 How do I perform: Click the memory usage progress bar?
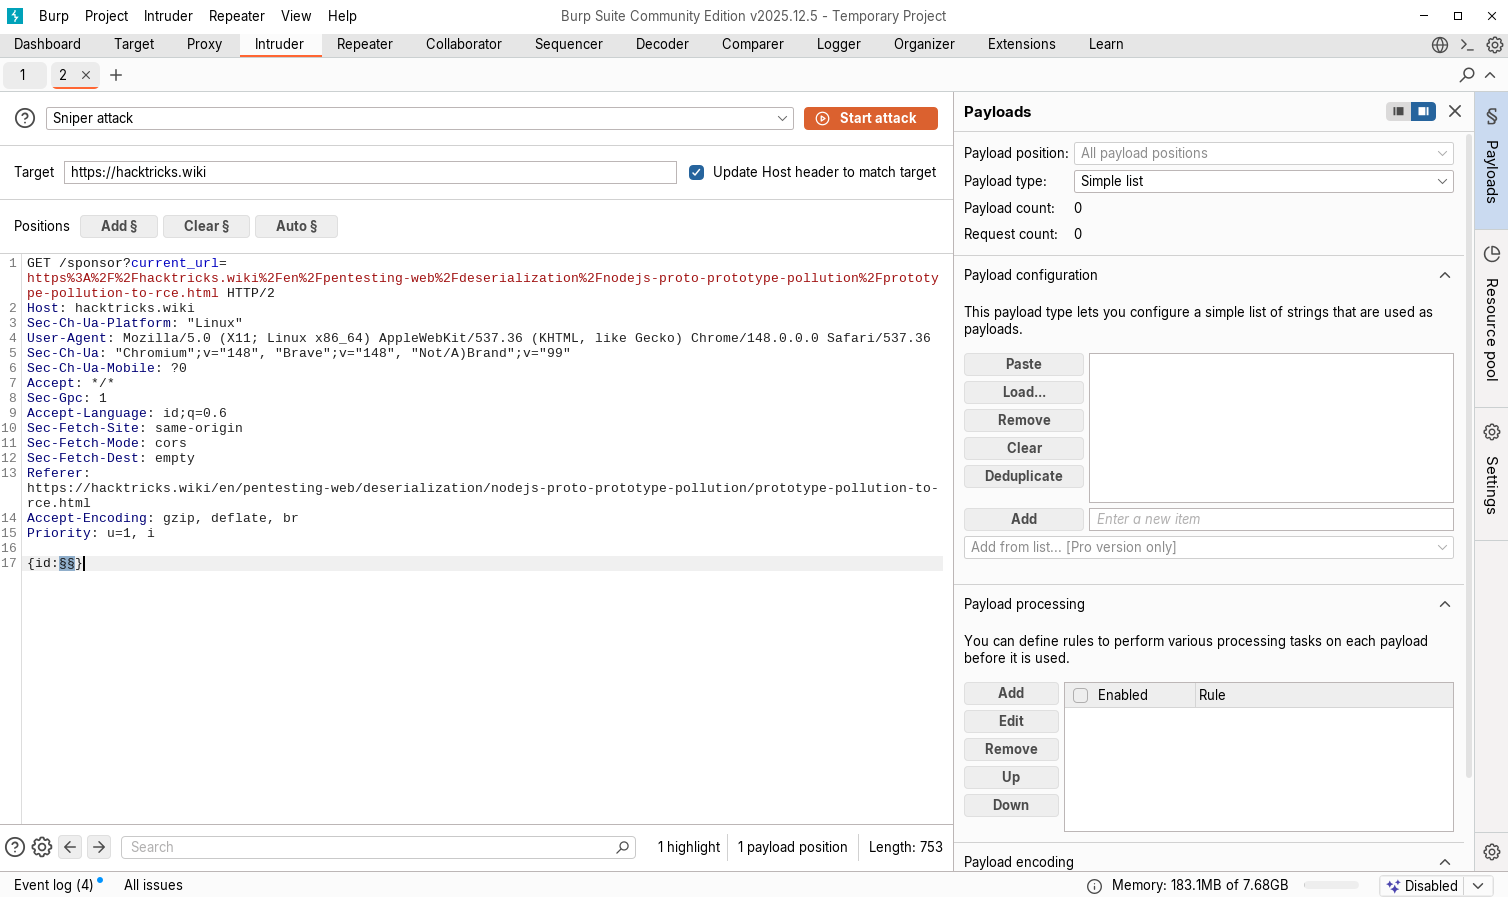coord(1331,886)
